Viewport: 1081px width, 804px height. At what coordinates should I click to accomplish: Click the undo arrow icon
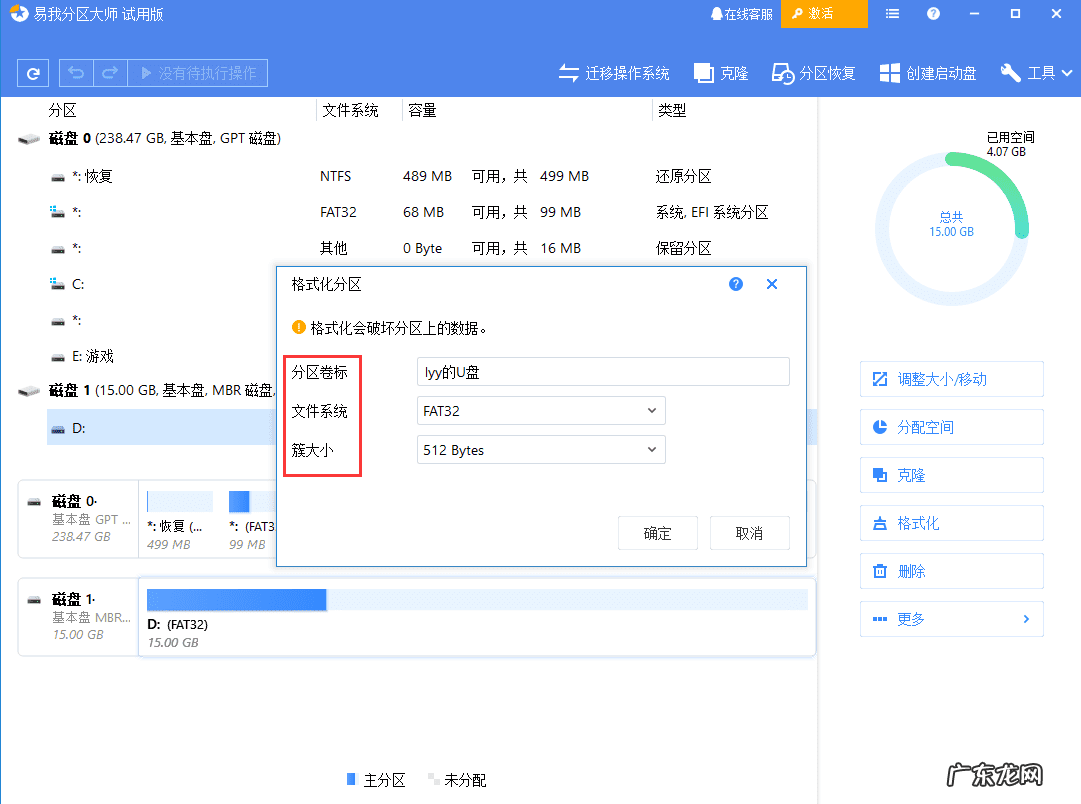[77, 73]
